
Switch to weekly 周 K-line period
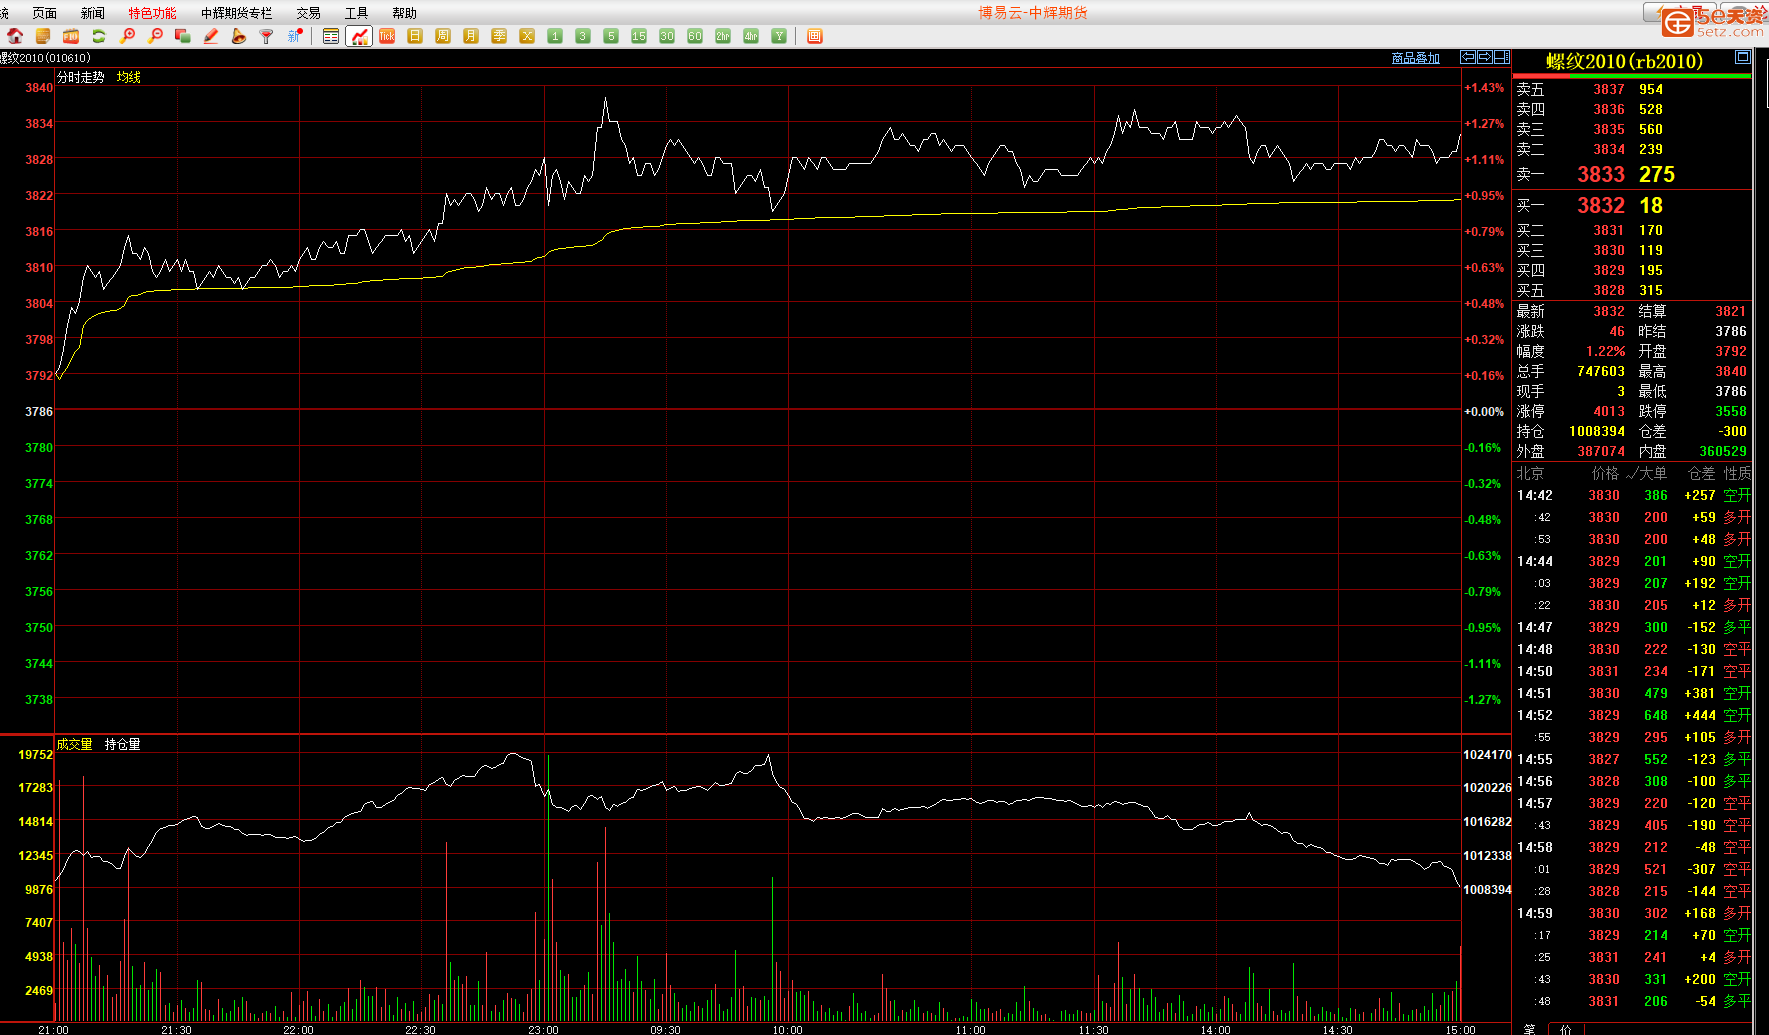[x=443, y=36]
